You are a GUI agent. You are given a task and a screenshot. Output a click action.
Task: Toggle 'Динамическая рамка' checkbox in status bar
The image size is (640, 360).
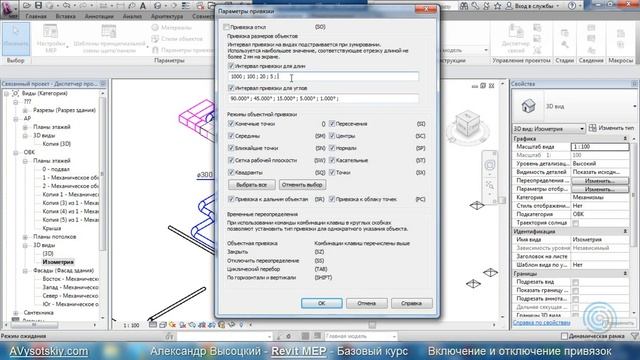pos(564,336)
